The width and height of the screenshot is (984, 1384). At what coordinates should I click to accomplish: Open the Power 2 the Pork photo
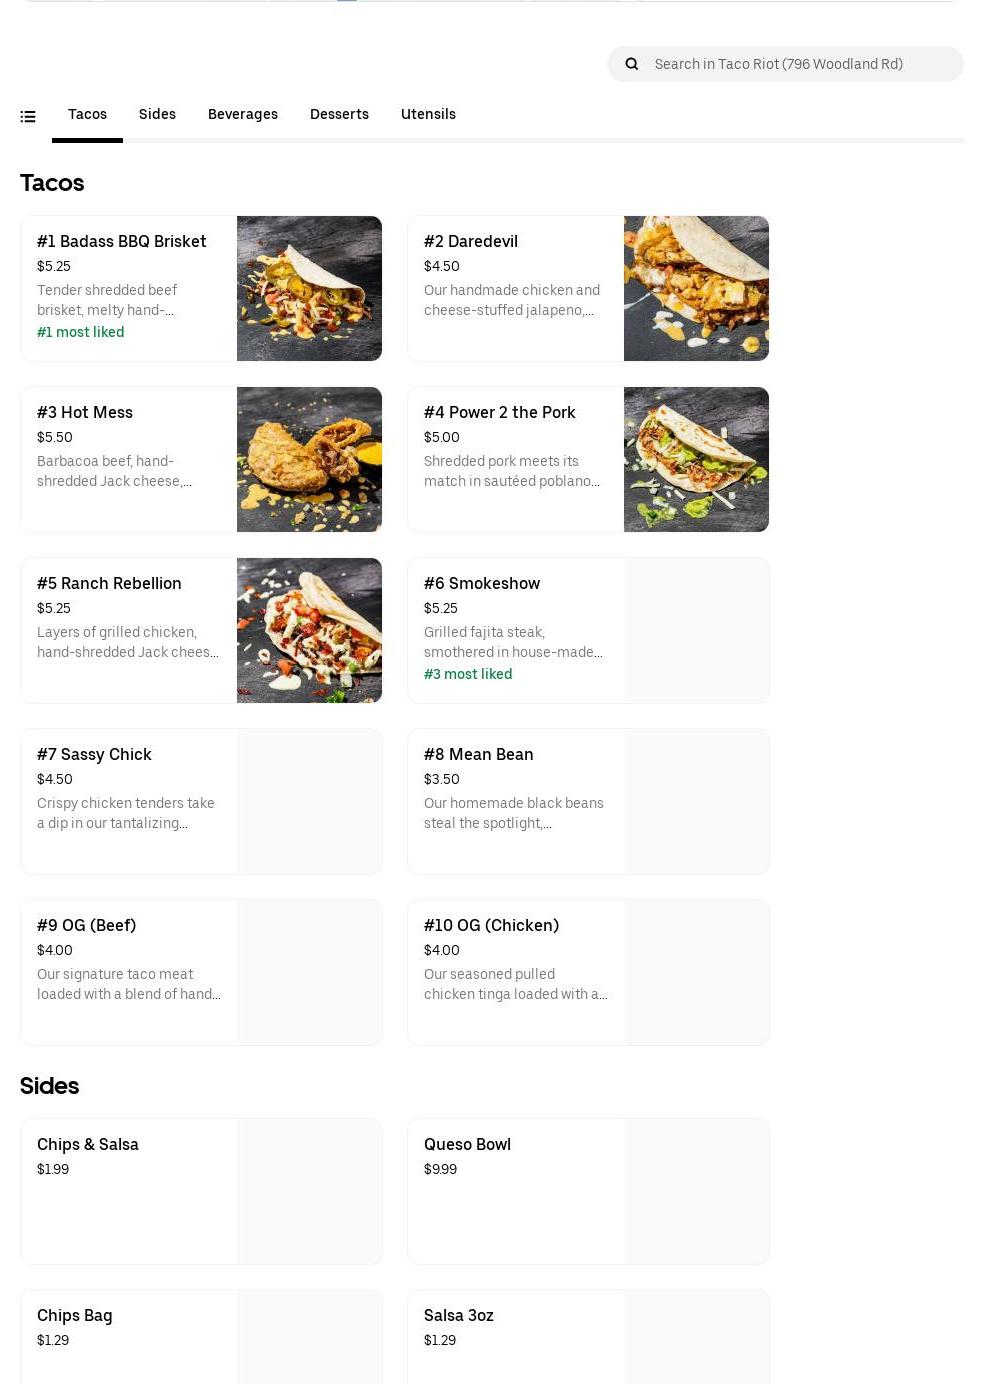click(696, 459)
